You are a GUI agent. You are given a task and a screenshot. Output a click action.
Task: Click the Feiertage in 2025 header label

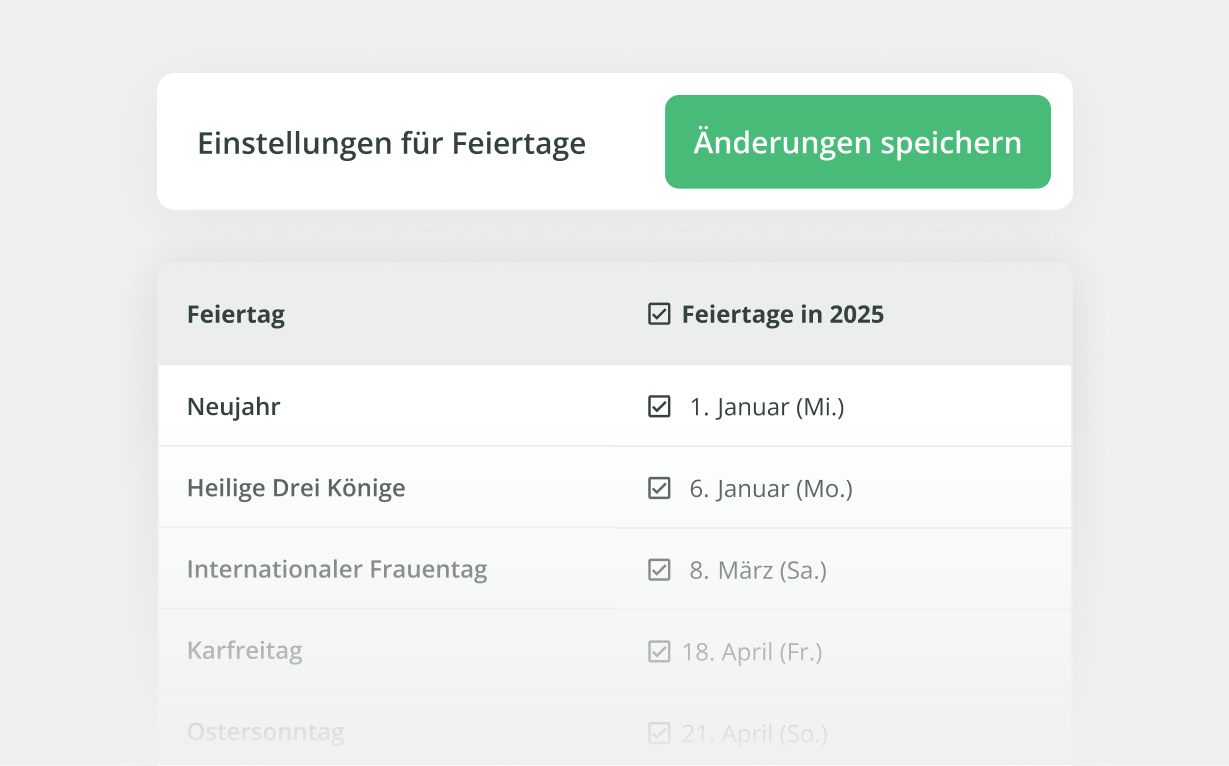click(782, 315)
